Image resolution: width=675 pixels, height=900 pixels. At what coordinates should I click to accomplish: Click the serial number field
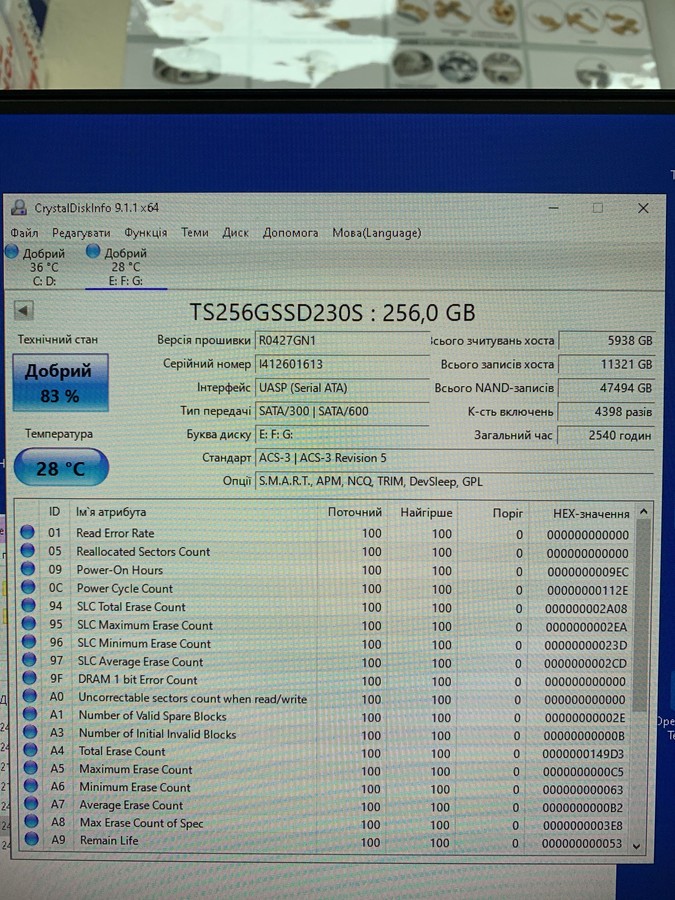coord(342,364)
